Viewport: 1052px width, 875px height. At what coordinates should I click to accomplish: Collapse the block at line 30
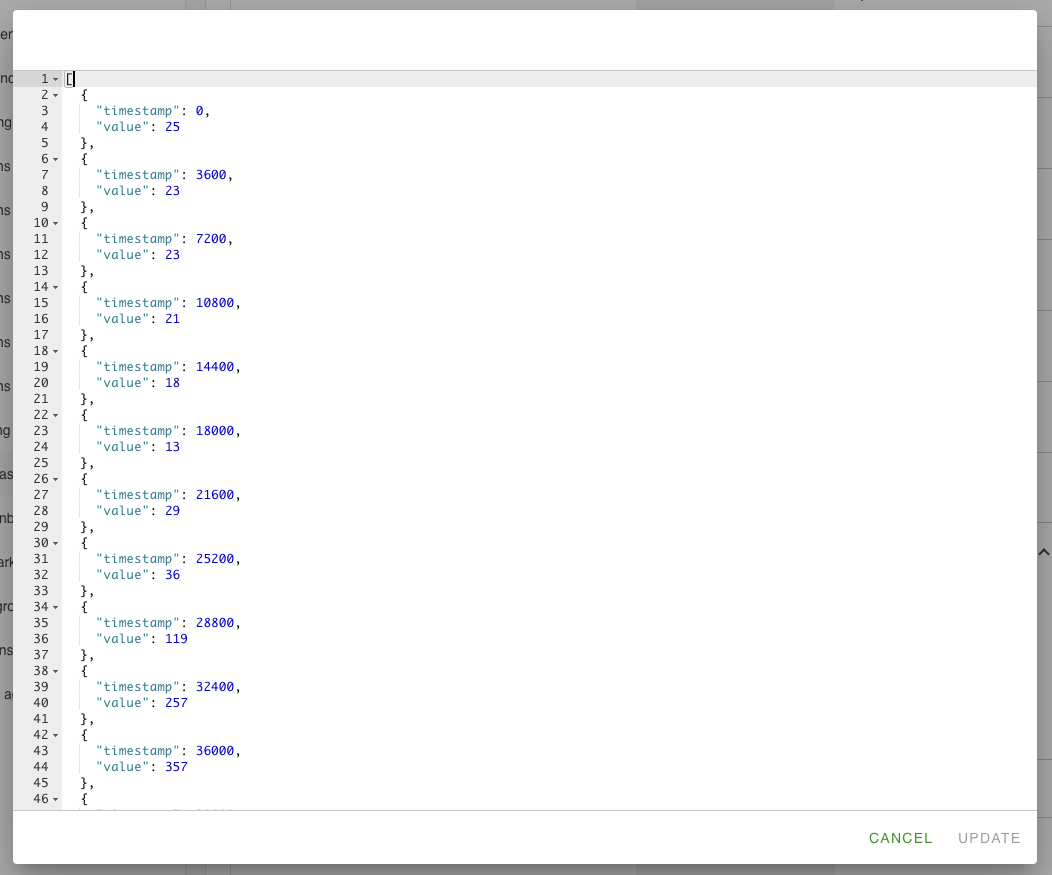pyautogui.click(x=56, y=543)
